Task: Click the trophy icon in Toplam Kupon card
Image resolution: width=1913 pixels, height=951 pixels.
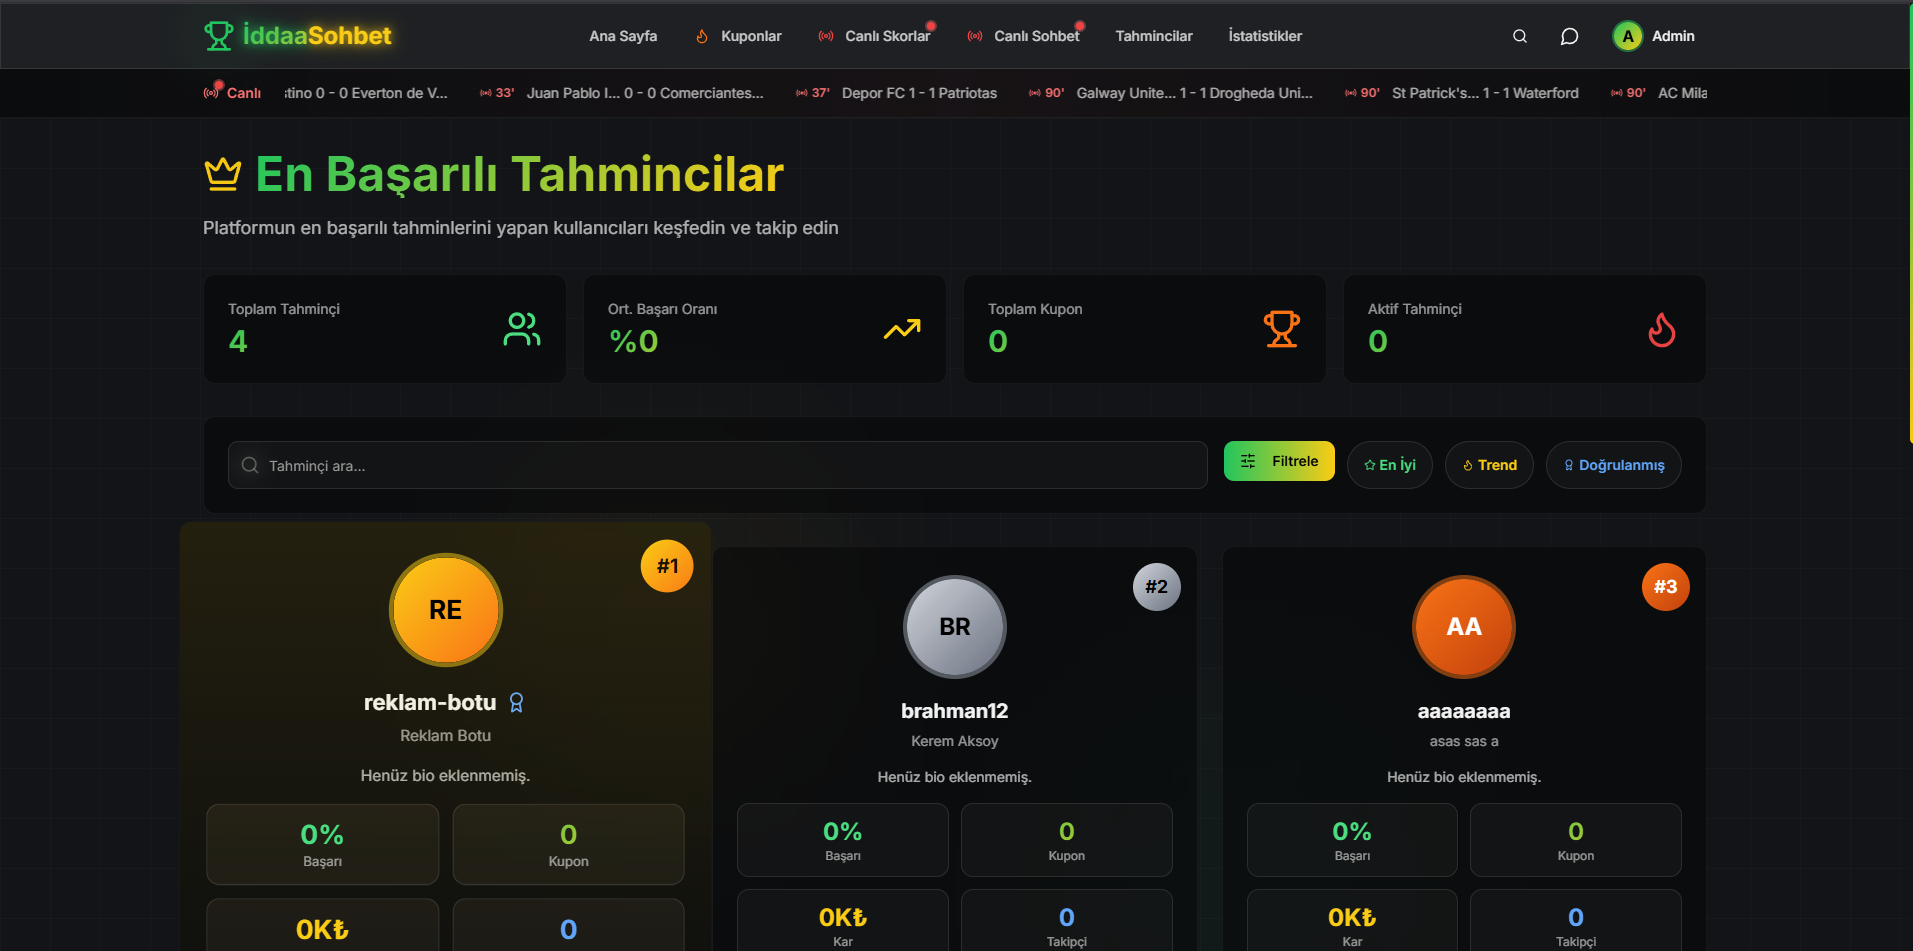Action: coord(1281,329)
